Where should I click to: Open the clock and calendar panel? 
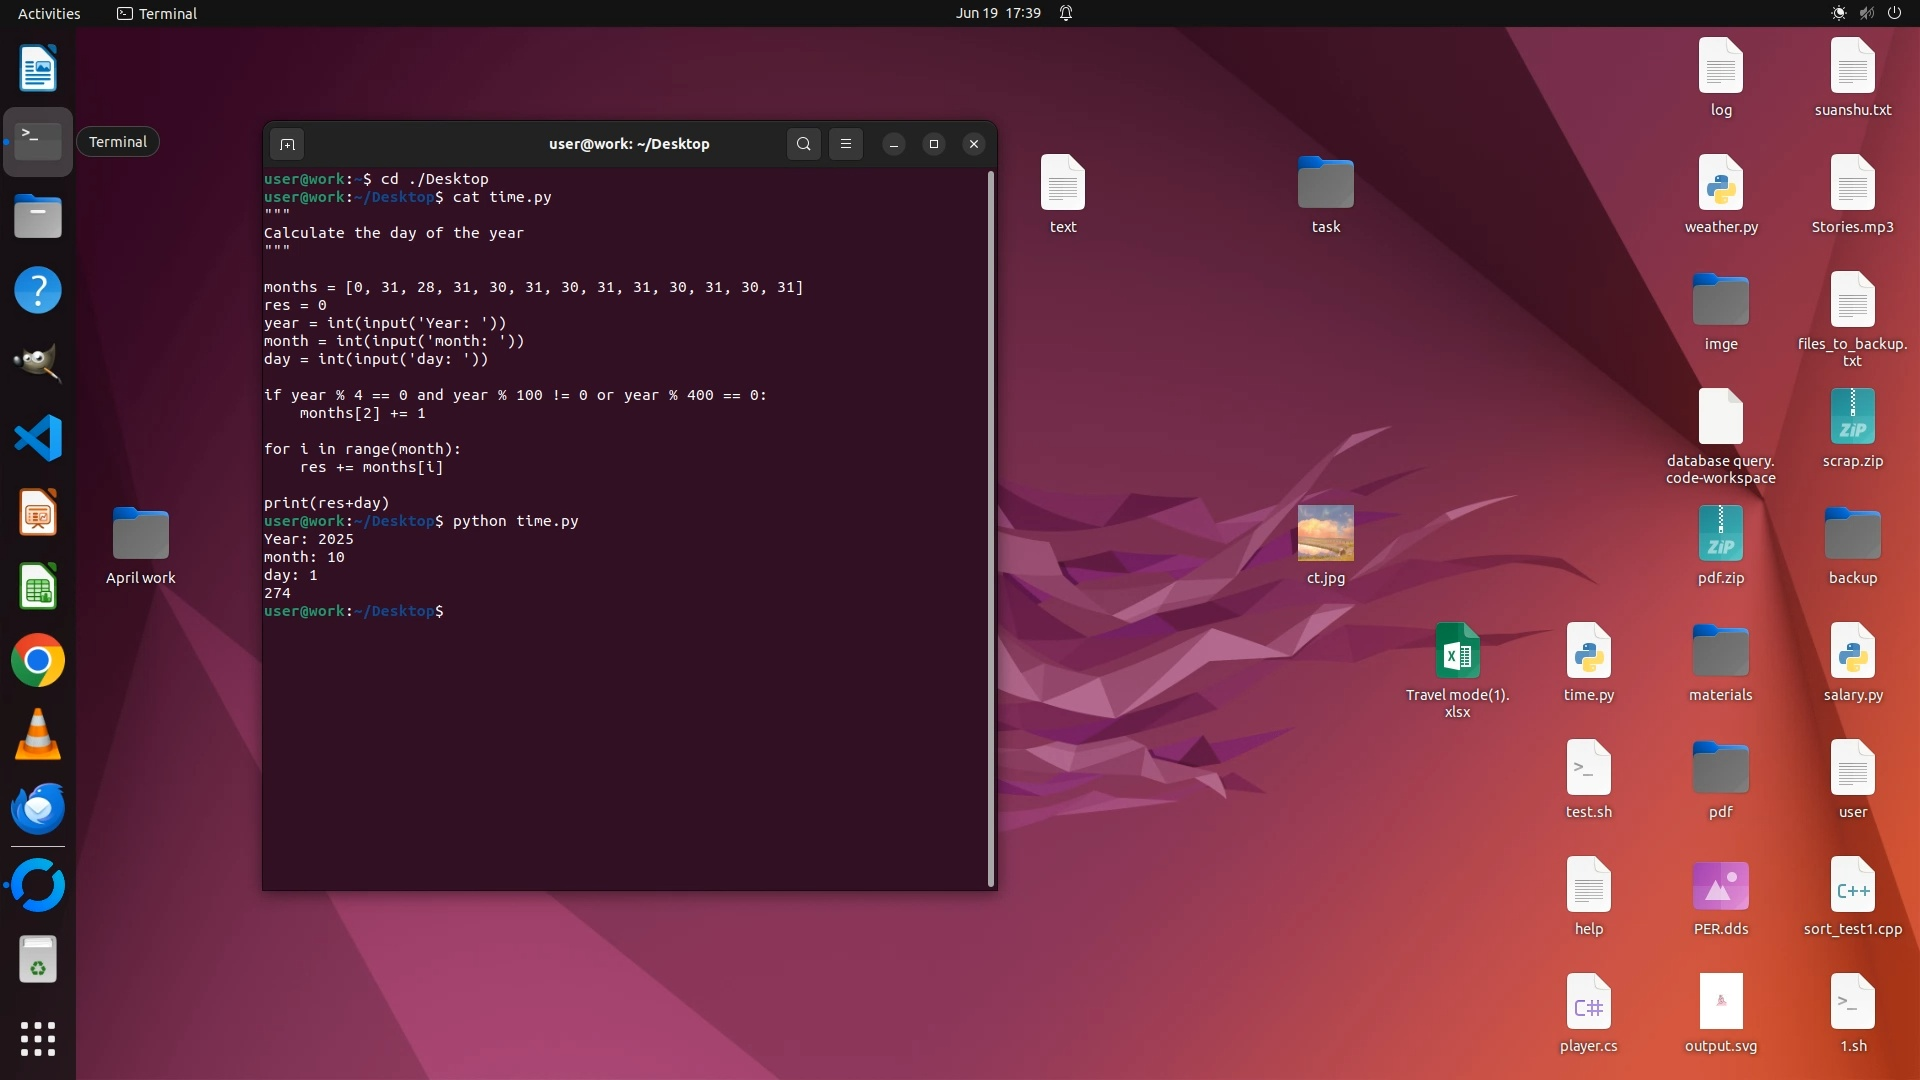(997, 13)
